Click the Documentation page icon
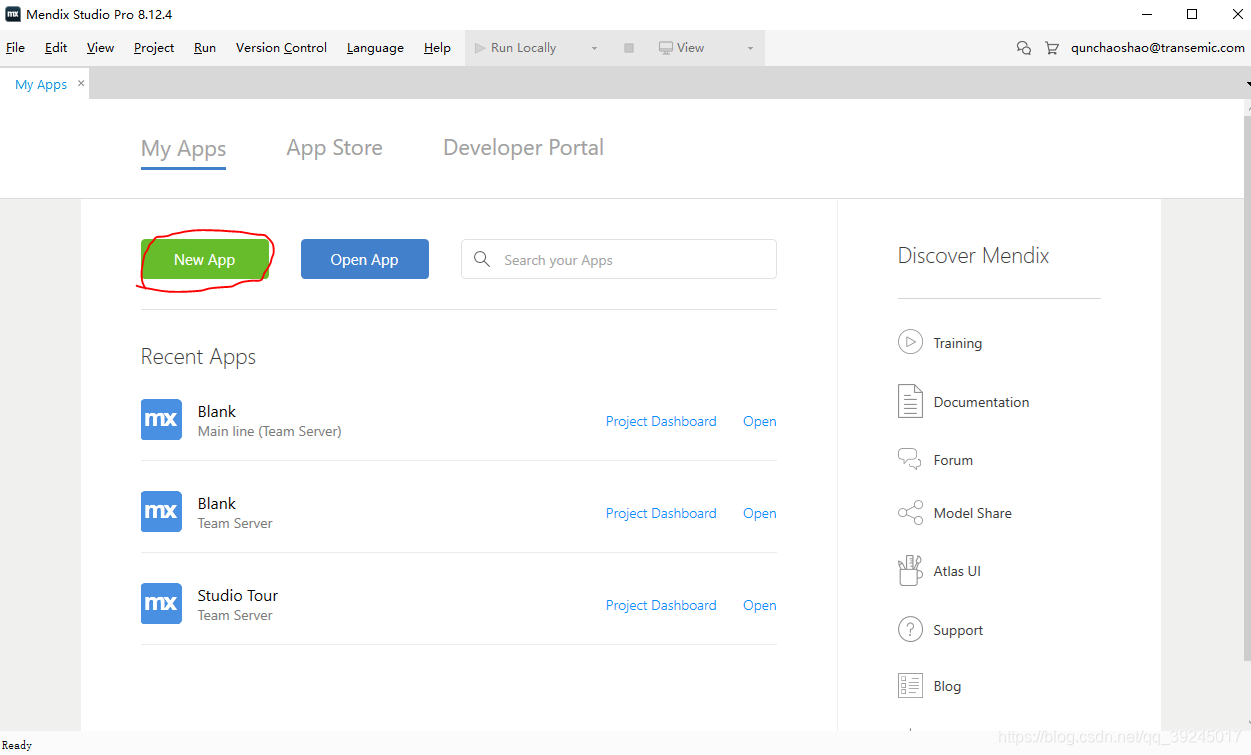Viewport: 1251px width, 755px height. tap(910, 401)
